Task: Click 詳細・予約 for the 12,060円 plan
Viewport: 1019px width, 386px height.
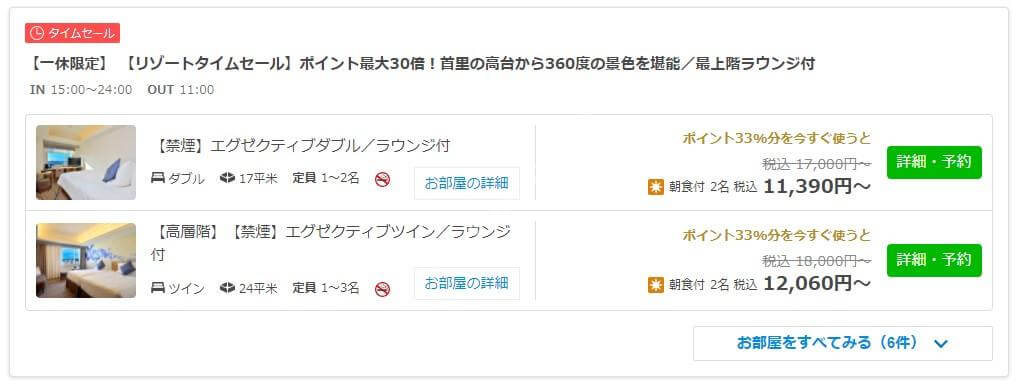Action: point(935,260)
